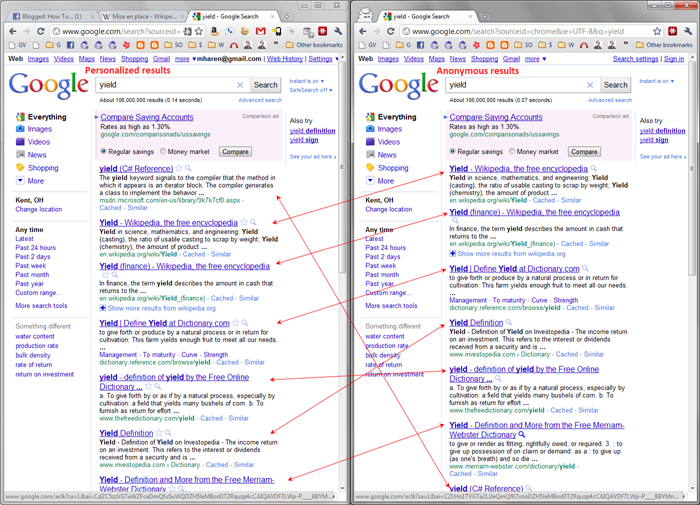This screenshot has width=700, height=505.
Task: Open the SafeSearch off dropdown in left window
Action: (x=311, y=90)
